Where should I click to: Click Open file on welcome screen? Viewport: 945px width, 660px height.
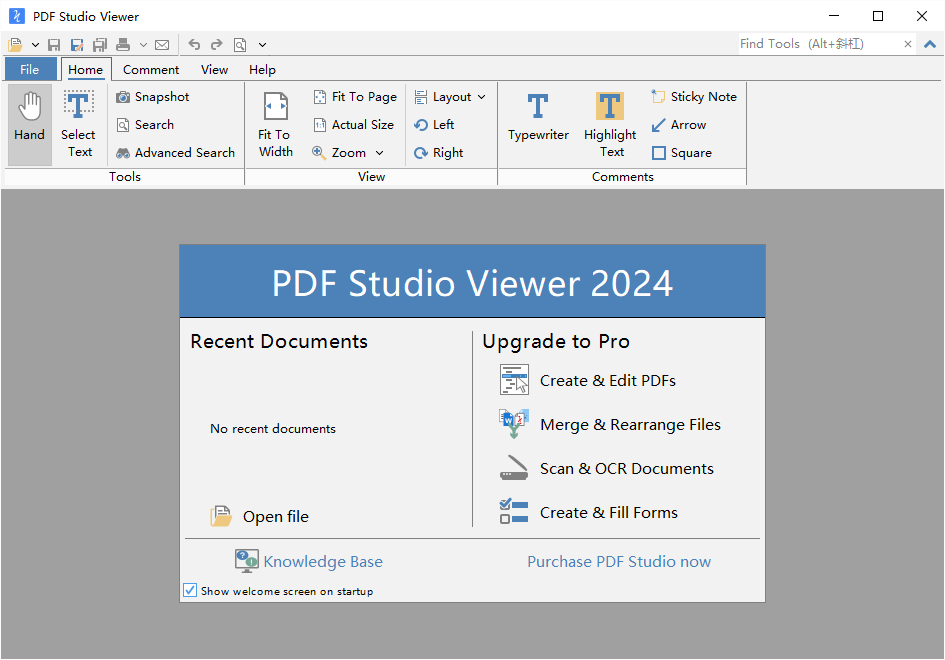pyautogui.click(x=260, y=517)
